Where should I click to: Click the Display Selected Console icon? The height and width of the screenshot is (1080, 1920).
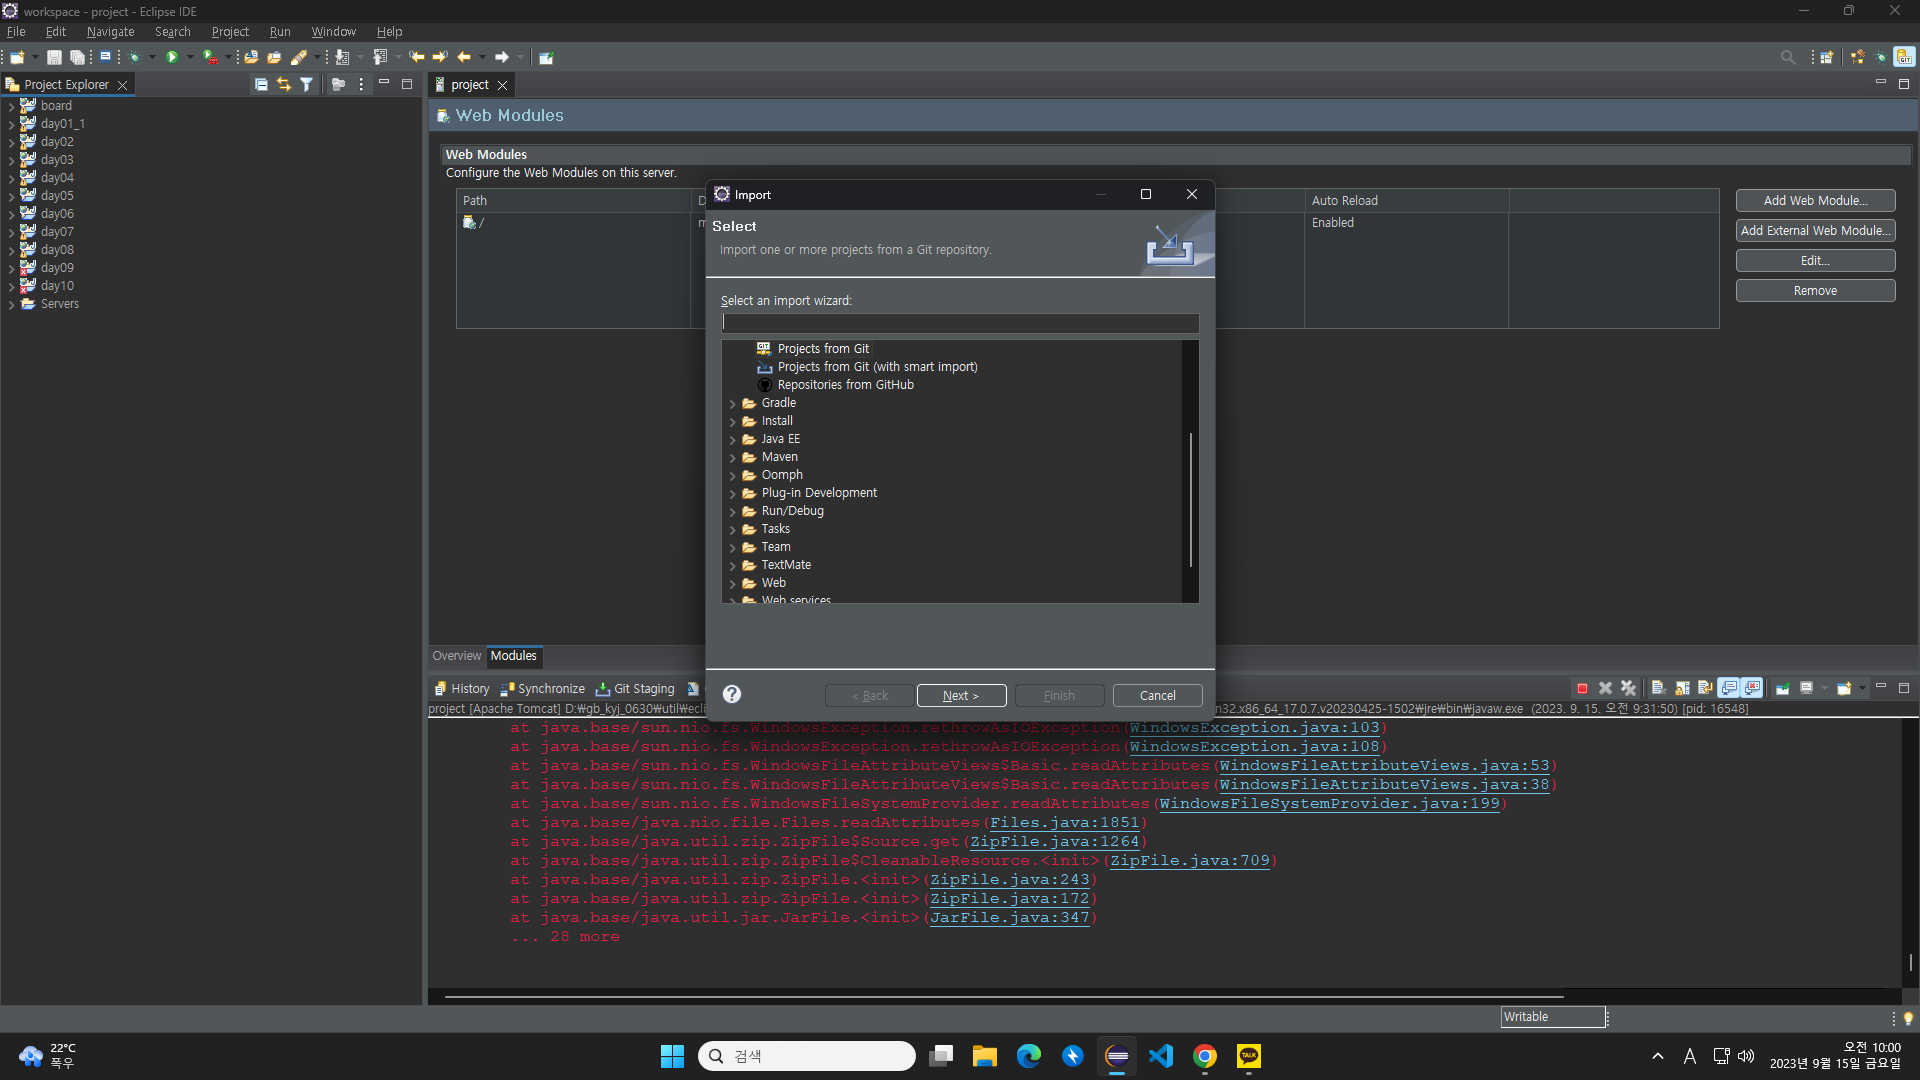(x=1806, y=688)
